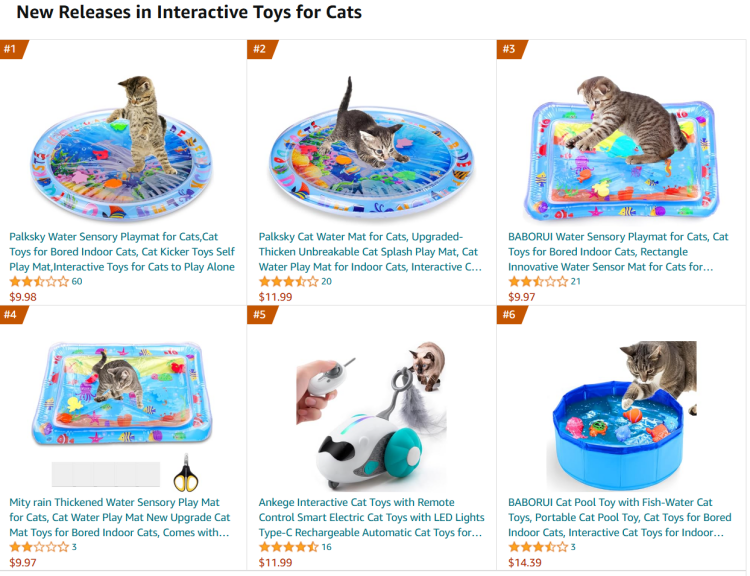Viewport: 750px width, 576px height.
Task: Open the 60 reviews count link
Action: point(77,282)
